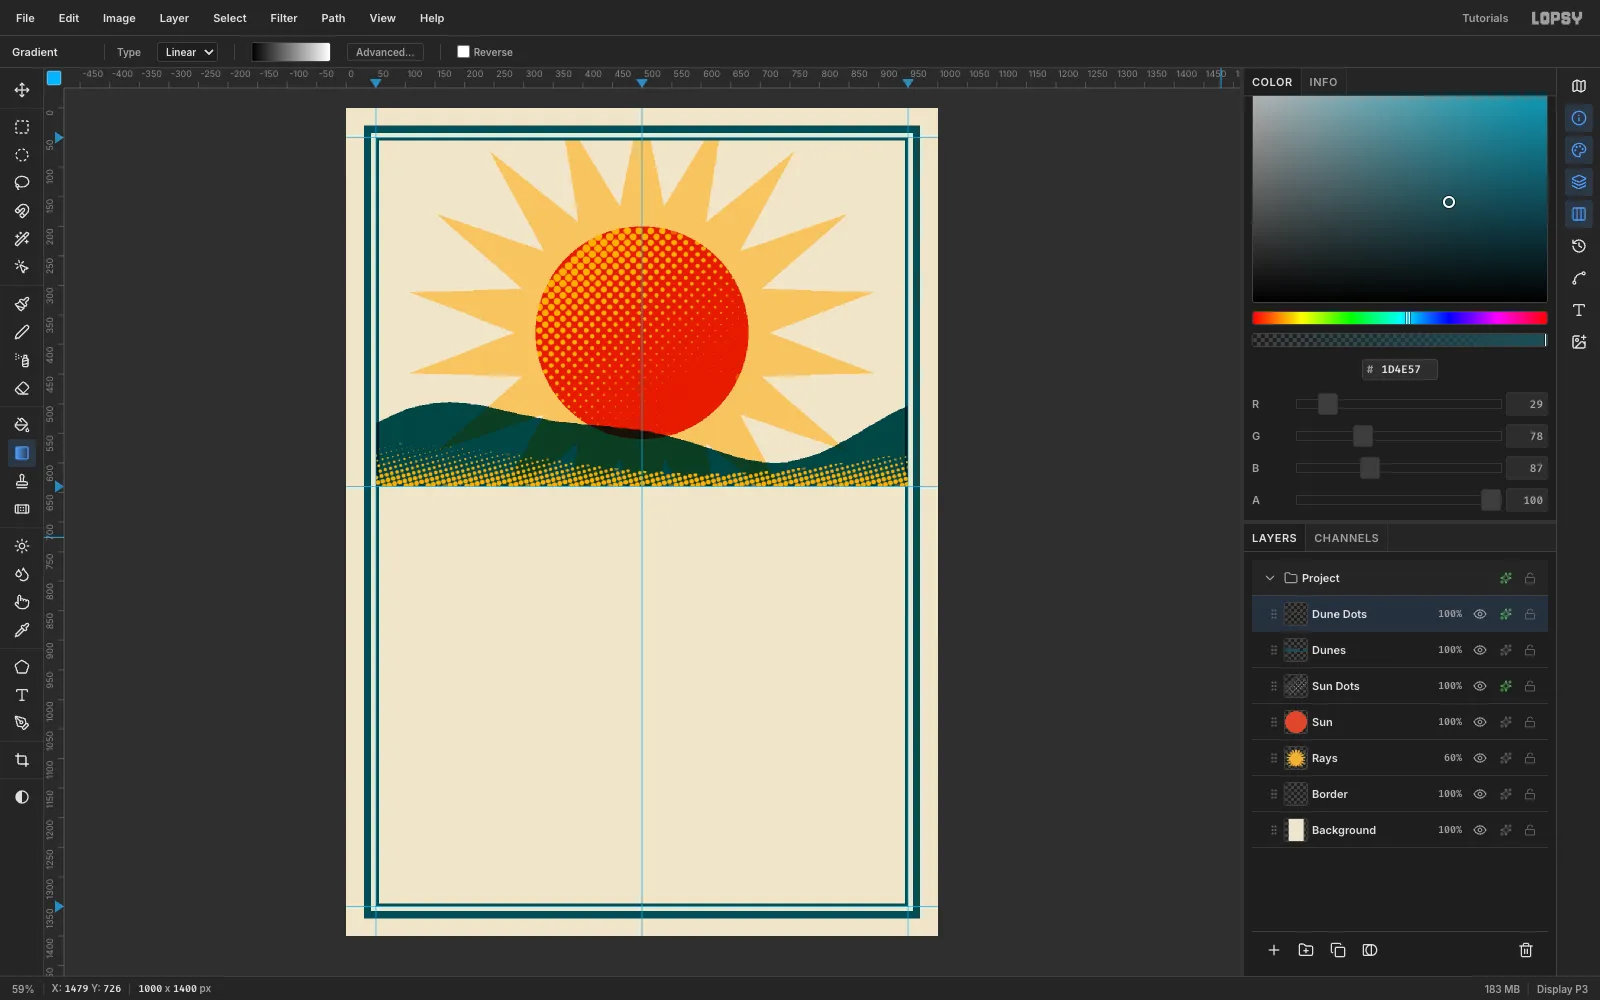Open the Select menu
1600x1000 pixels.
[230, 18]
